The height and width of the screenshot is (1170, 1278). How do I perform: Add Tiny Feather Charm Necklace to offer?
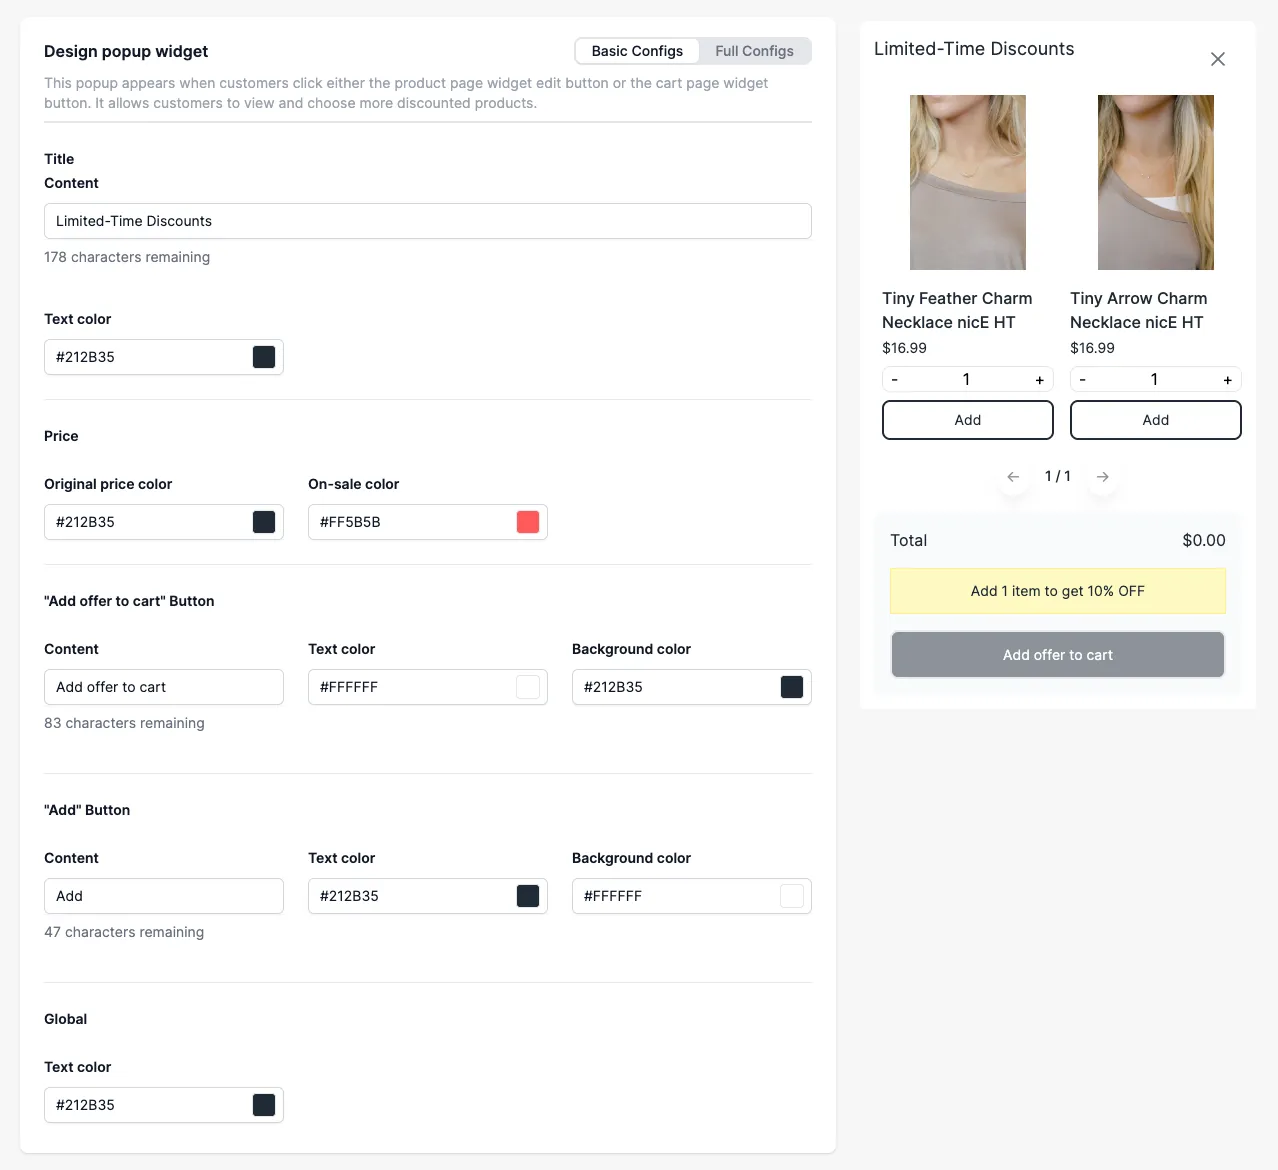click(x=967, y=420)
